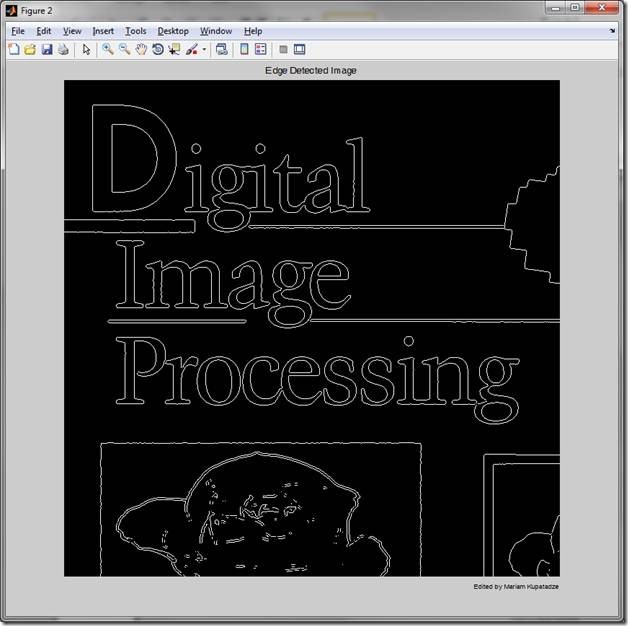Enable the Rotate 3D tool
The width and height of the screenshot is (628, 626).
[x=158, y=49]
